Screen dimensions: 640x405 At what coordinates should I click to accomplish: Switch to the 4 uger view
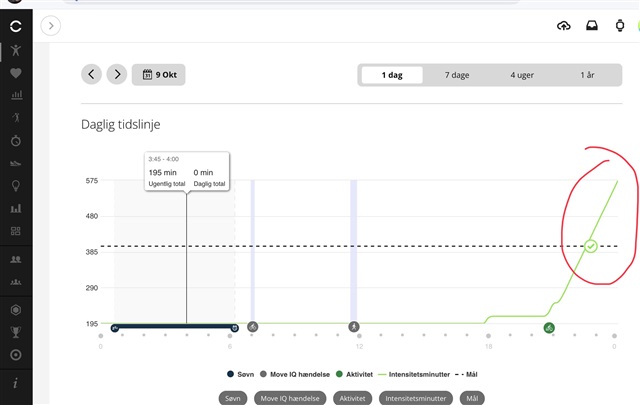[523, 75]
